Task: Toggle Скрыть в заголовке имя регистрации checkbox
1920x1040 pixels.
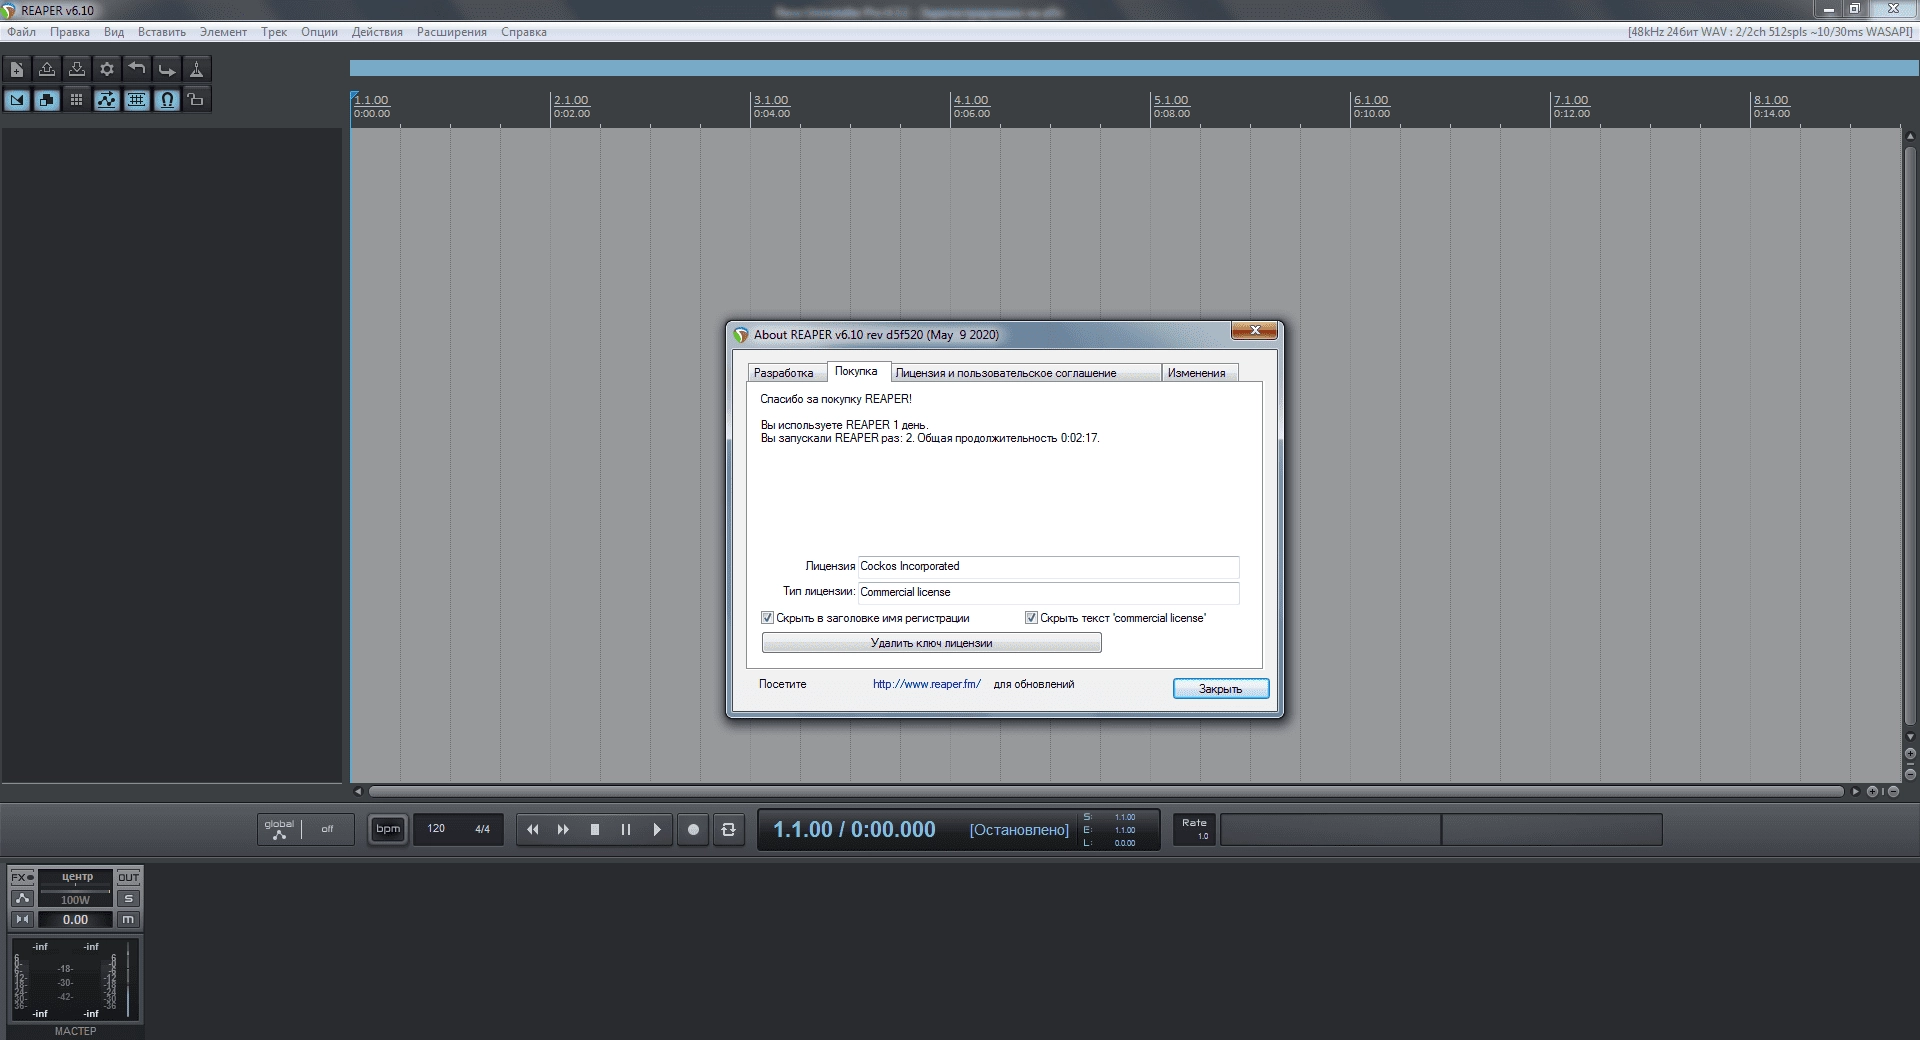Action: click(865, 618)
